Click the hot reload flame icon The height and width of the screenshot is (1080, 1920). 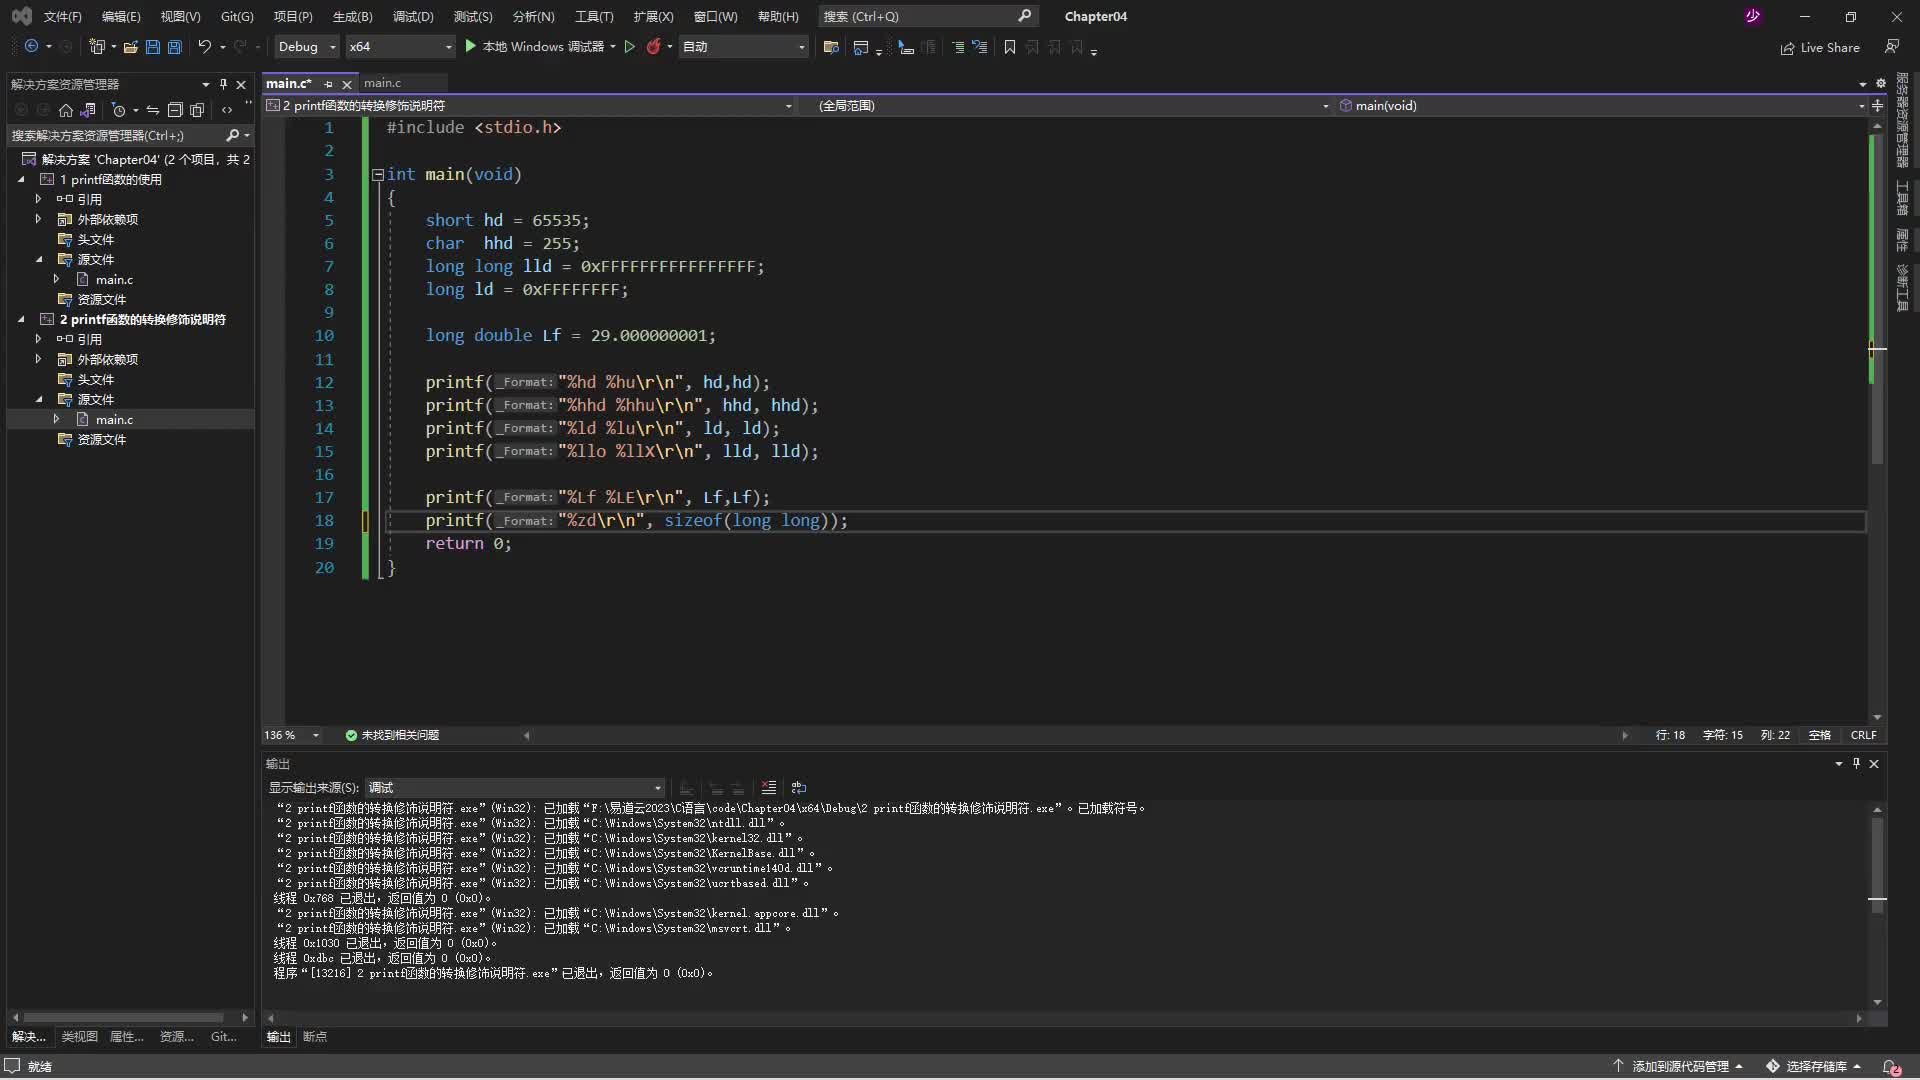653,46
